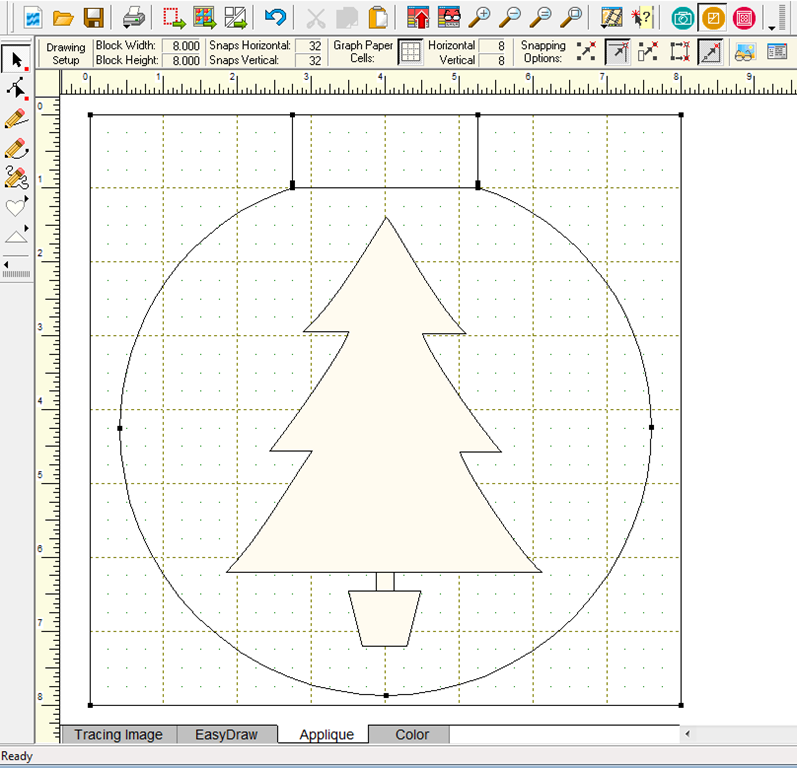Click the Snaps Horizontal field
Screen dimensions: 797x768
(x=309, y=46)
